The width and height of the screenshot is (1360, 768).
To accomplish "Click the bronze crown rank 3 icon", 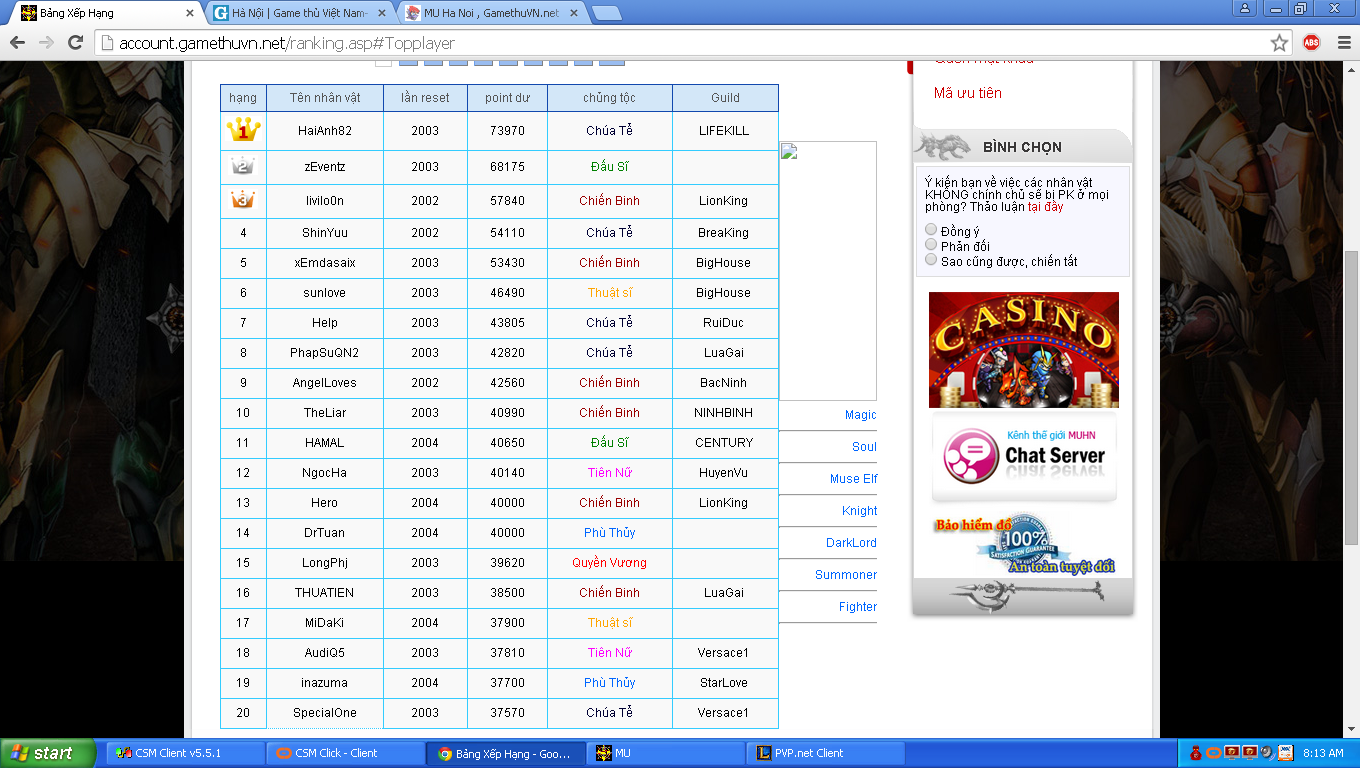I will tap(242, 200).
